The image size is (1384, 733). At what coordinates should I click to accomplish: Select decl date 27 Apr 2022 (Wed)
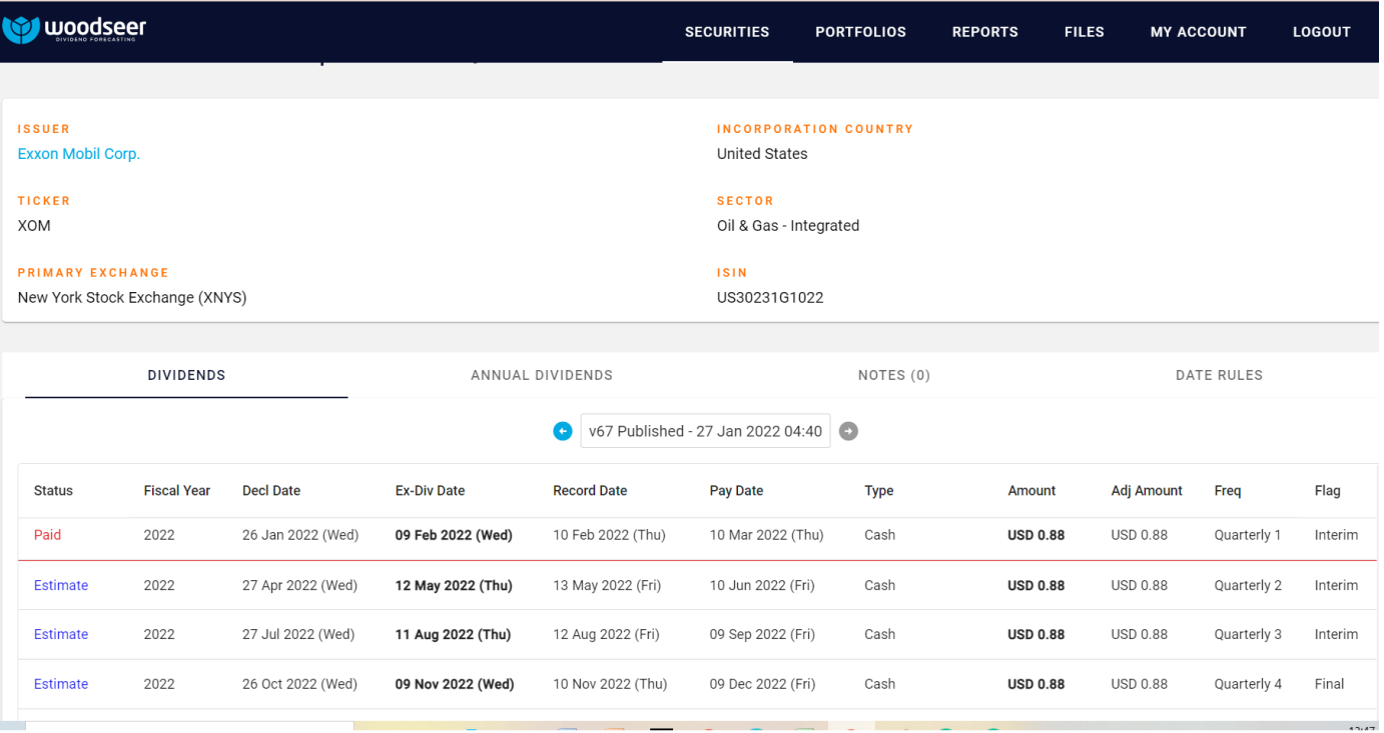[300, 585]
